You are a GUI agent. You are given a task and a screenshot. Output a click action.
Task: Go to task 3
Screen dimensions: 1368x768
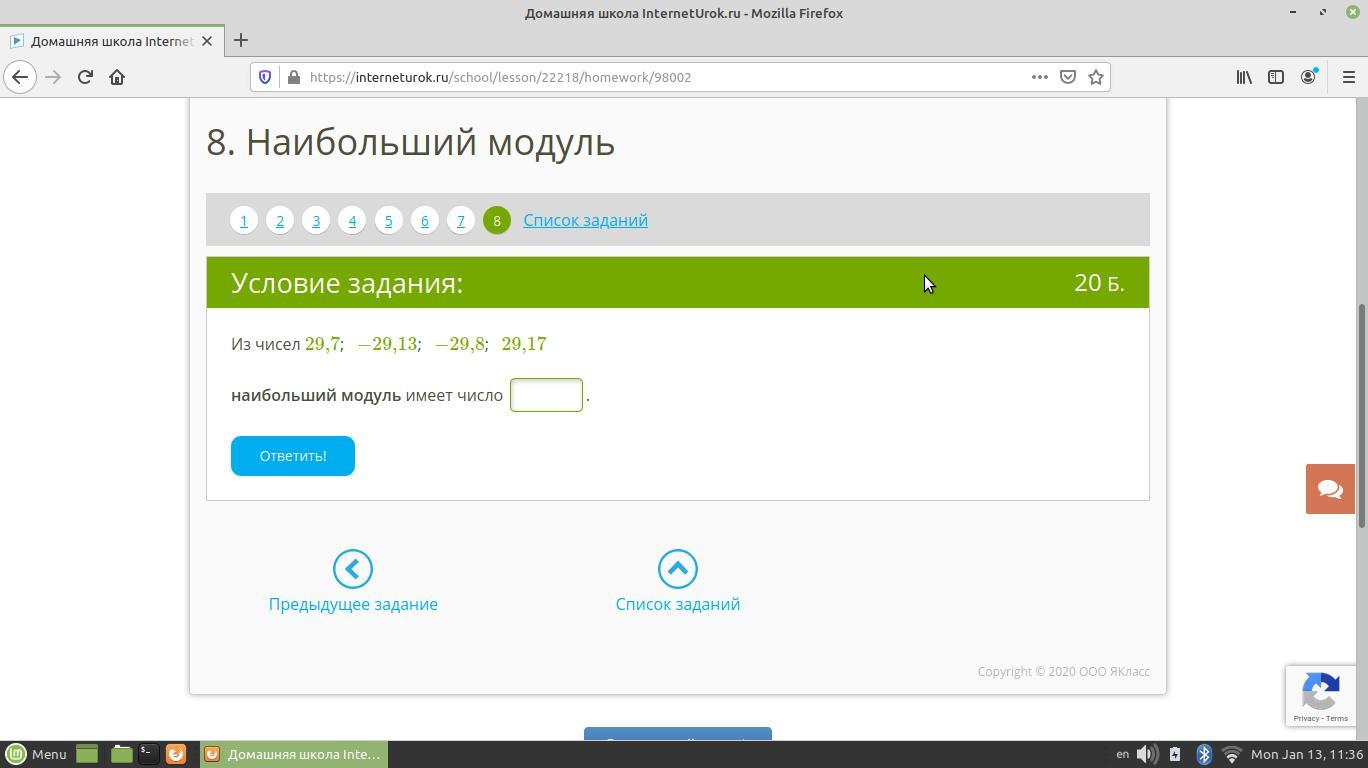pyautogui.click(x=316, y=220)
